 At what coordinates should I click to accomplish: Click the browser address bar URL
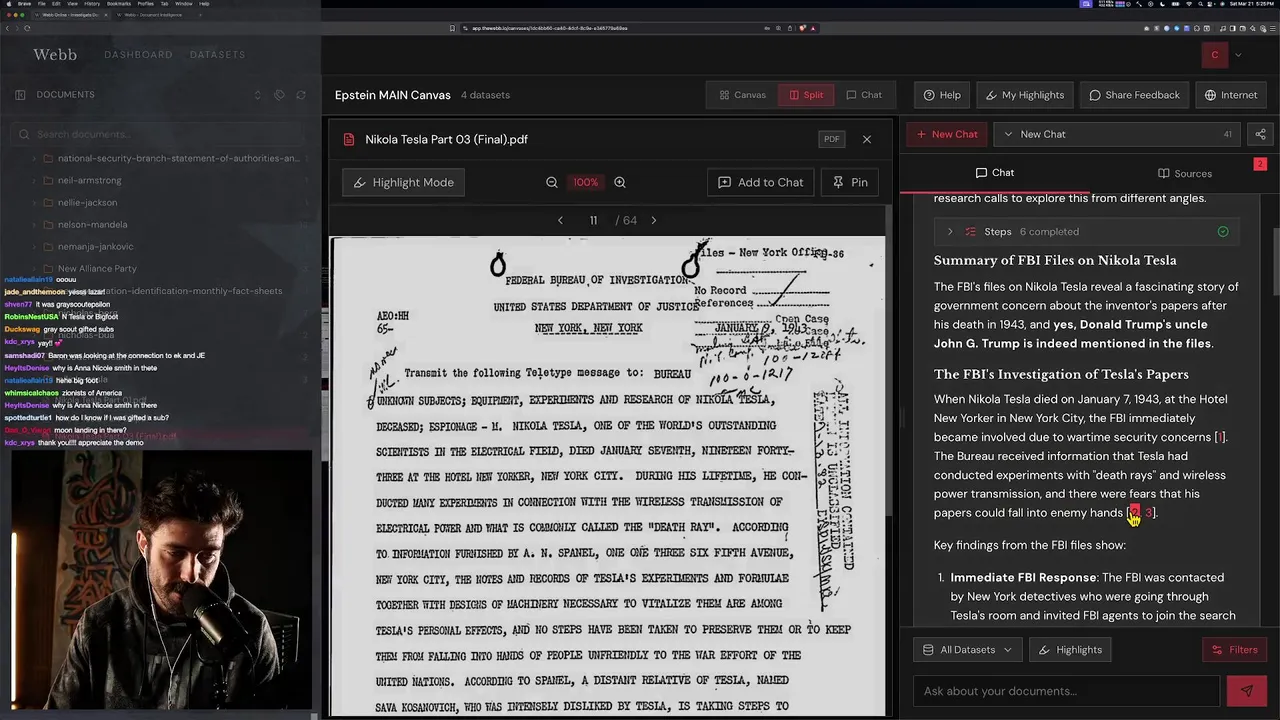click(550, 28)
